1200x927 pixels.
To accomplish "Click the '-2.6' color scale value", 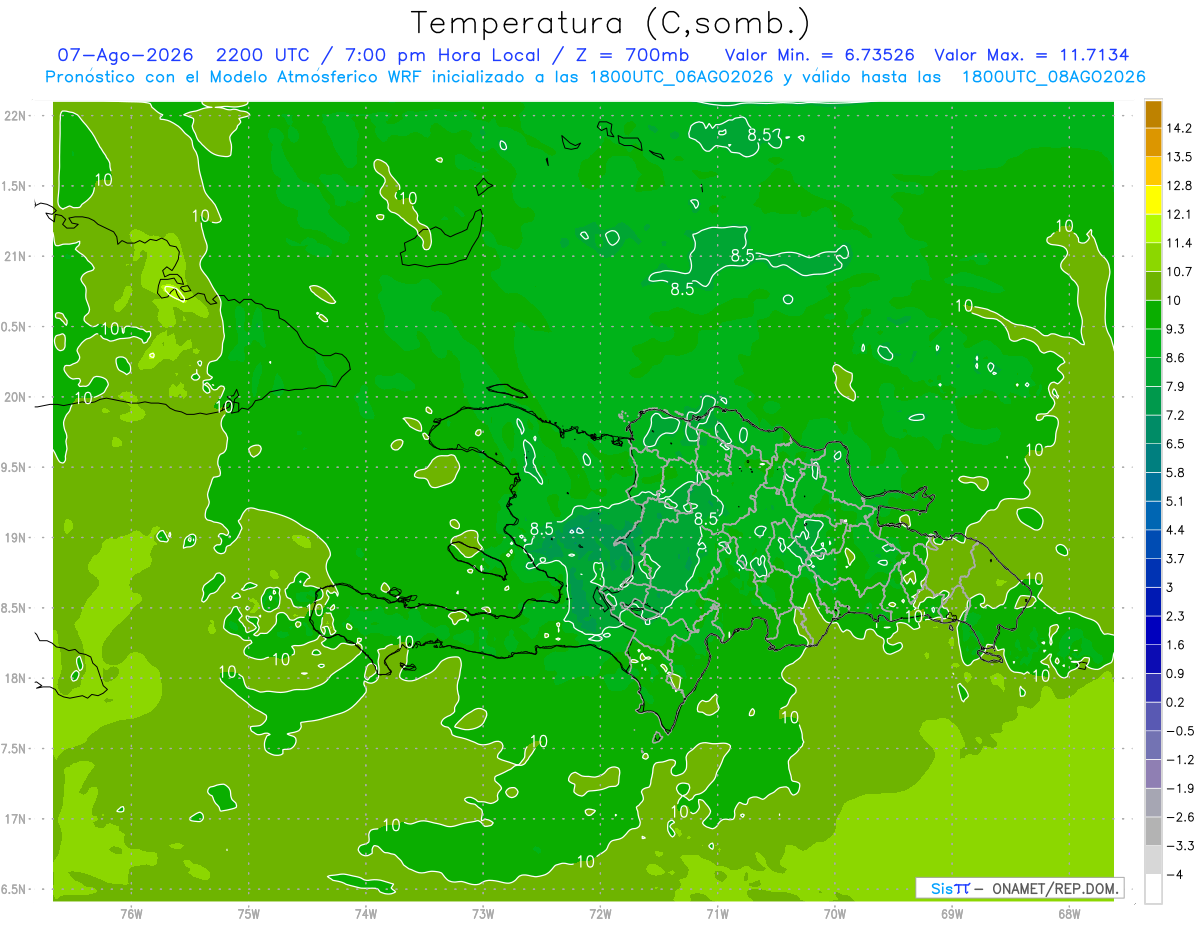I will [1178, 818].
